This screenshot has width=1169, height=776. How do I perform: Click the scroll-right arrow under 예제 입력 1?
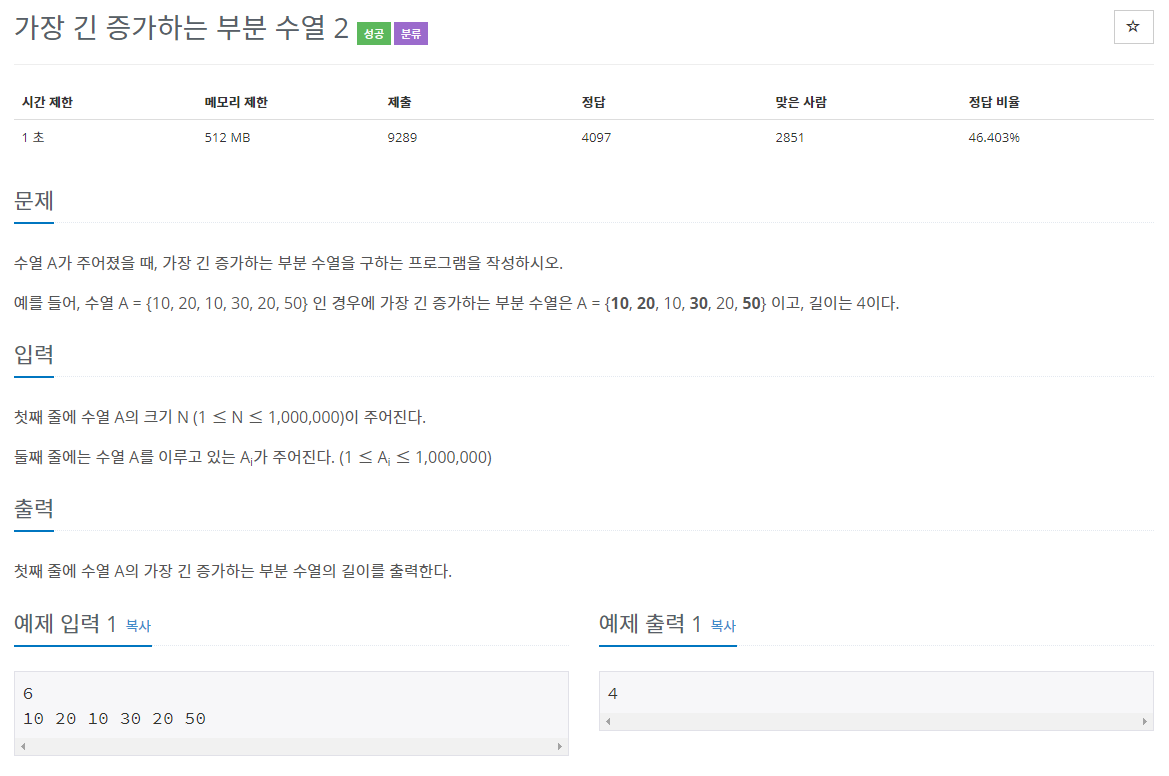pyautogui.click(x=560, y=746)
